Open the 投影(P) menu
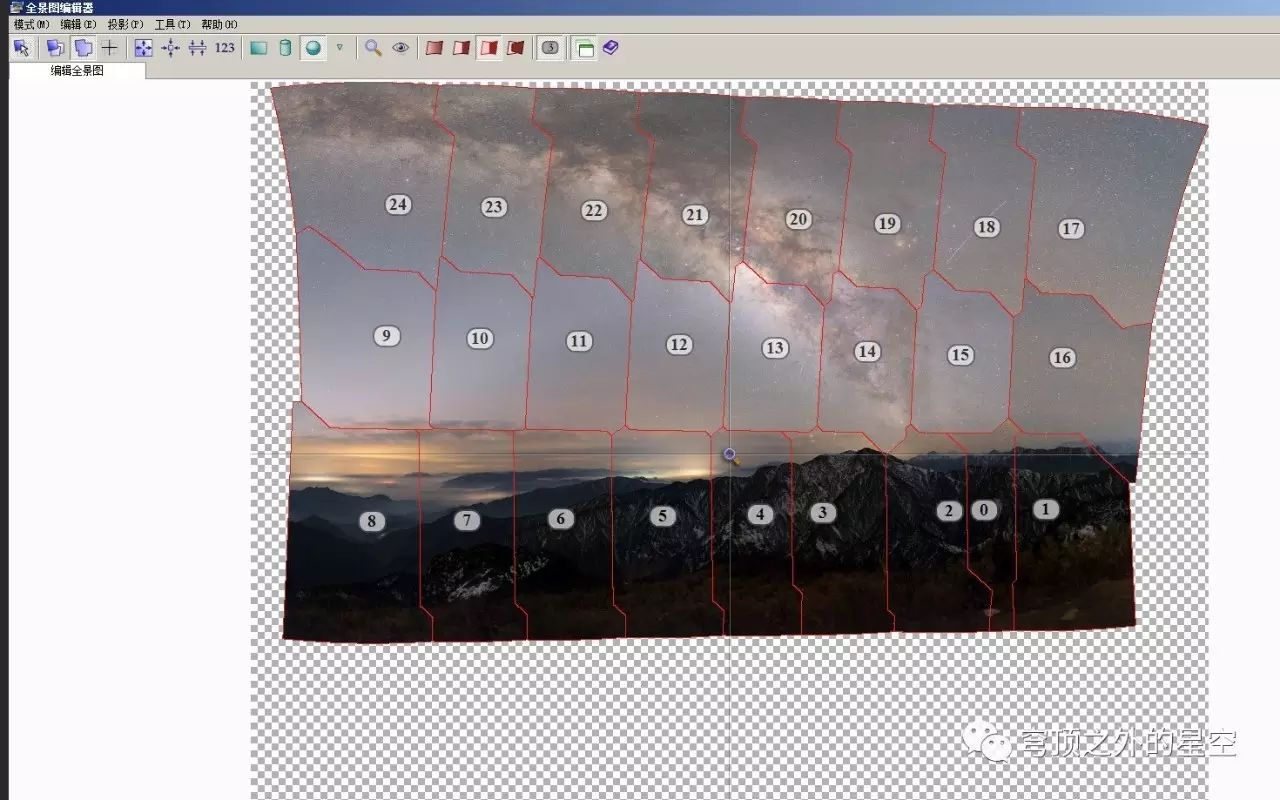This screenshot has height=800, width=1280. (x=125, y=24)
